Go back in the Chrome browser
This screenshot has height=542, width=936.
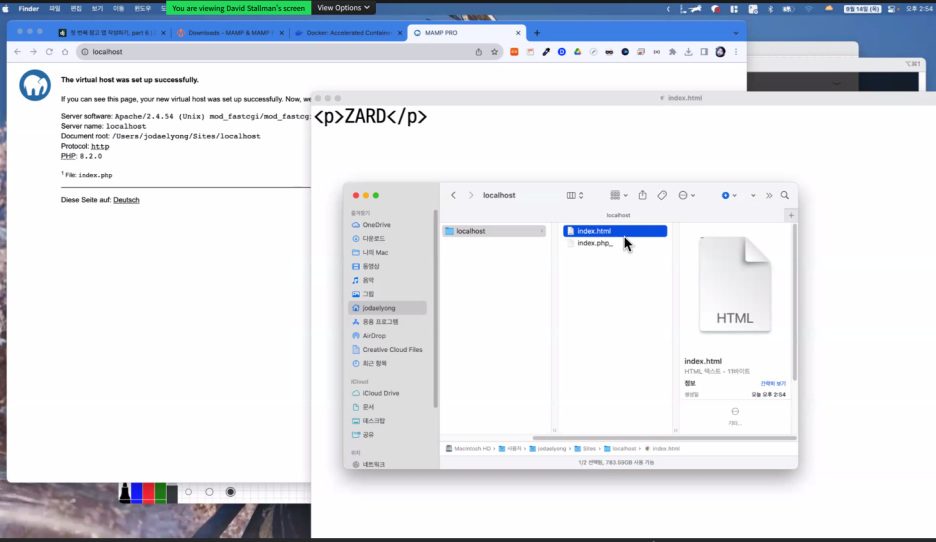point(17,52)
